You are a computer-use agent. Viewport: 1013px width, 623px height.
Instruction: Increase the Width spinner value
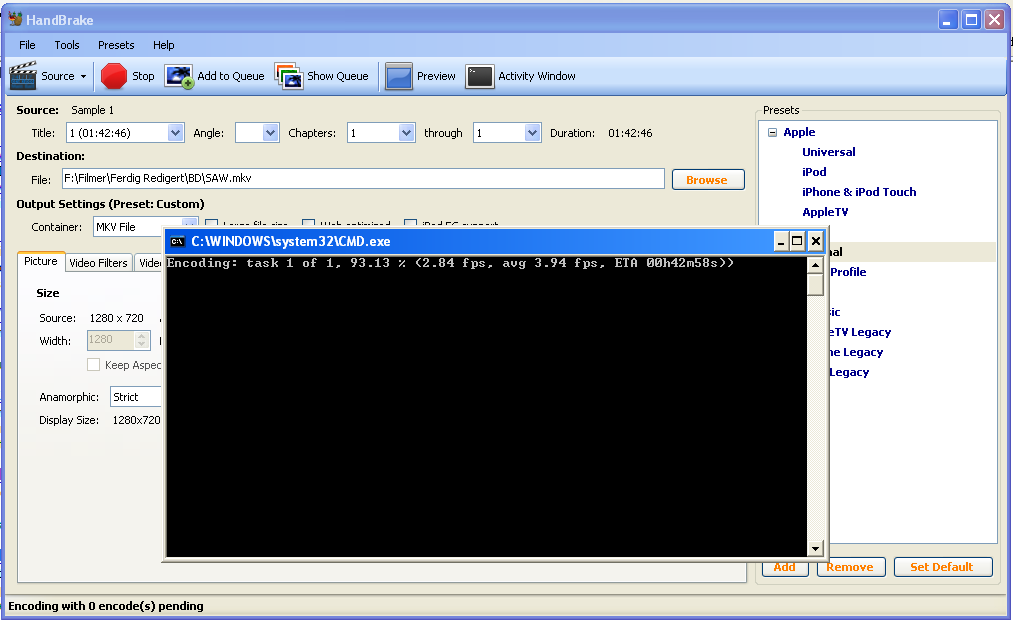pyautogui.click(x=141, y=335)
